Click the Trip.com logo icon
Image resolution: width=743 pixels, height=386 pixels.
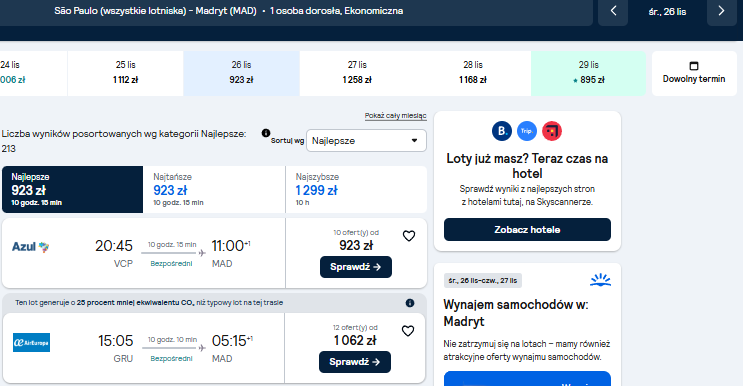tap(526, 131)
